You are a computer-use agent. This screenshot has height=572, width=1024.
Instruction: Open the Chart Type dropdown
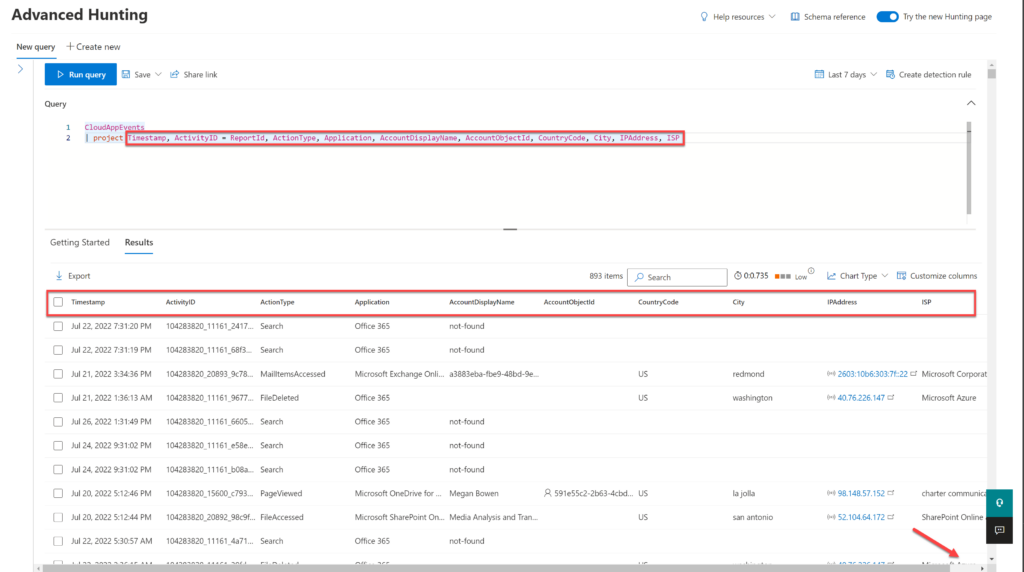[x=857, y=276]
